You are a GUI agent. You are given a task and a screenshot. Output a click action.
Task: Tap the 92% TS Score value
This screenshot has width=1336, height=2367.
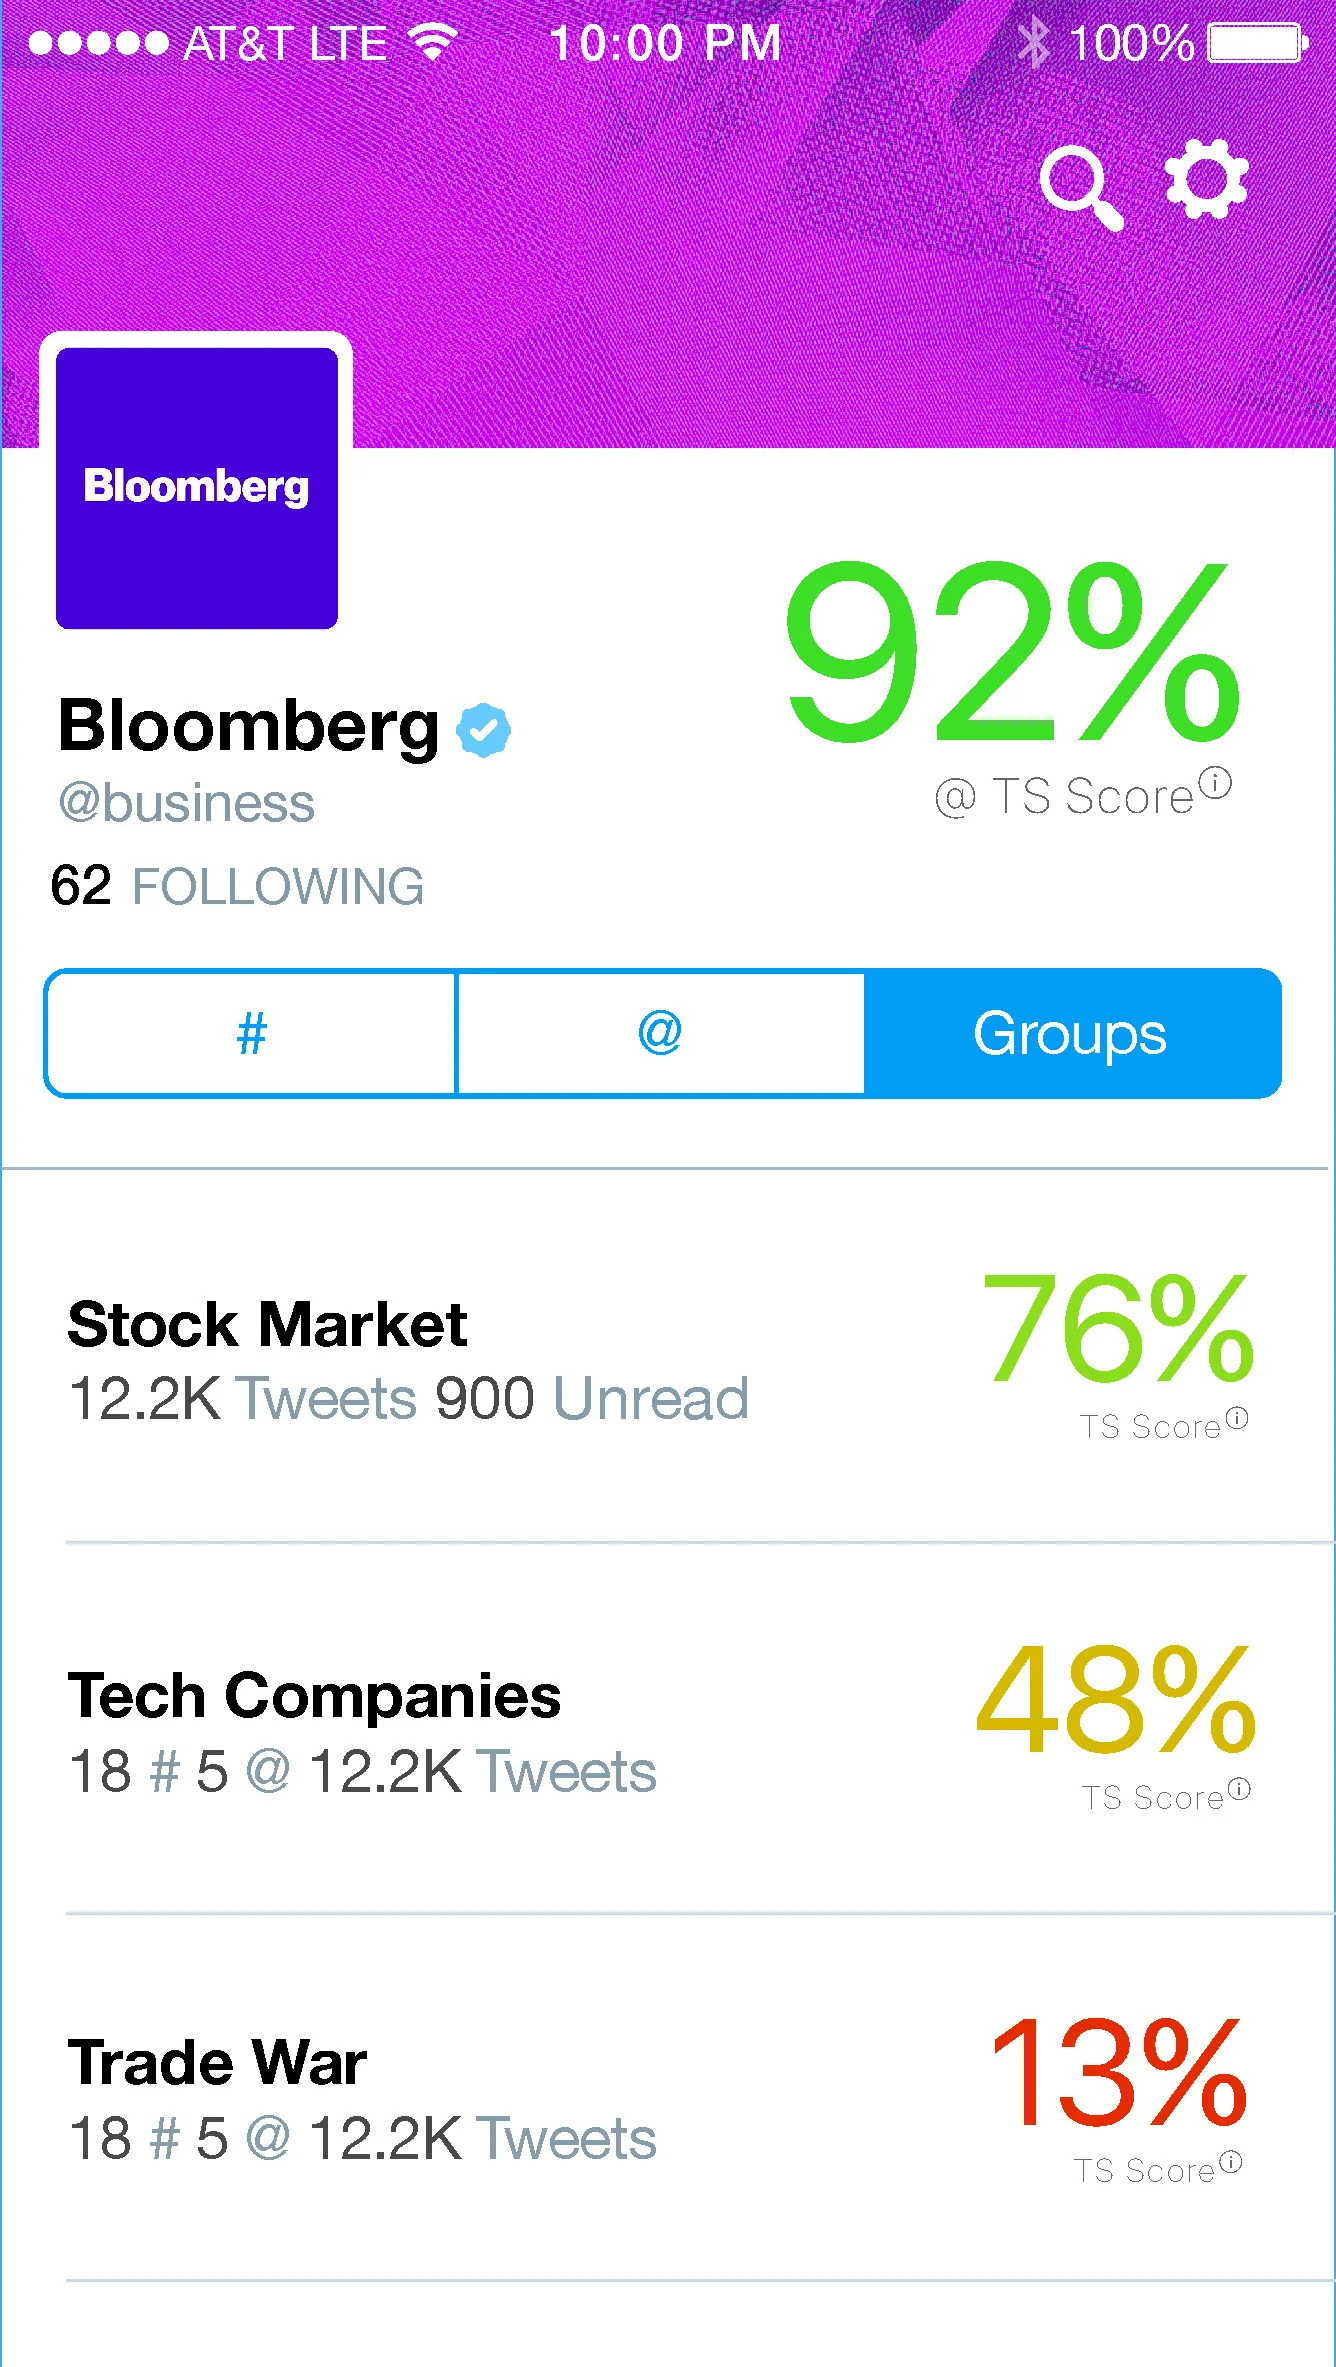[x=1013, y=652]
